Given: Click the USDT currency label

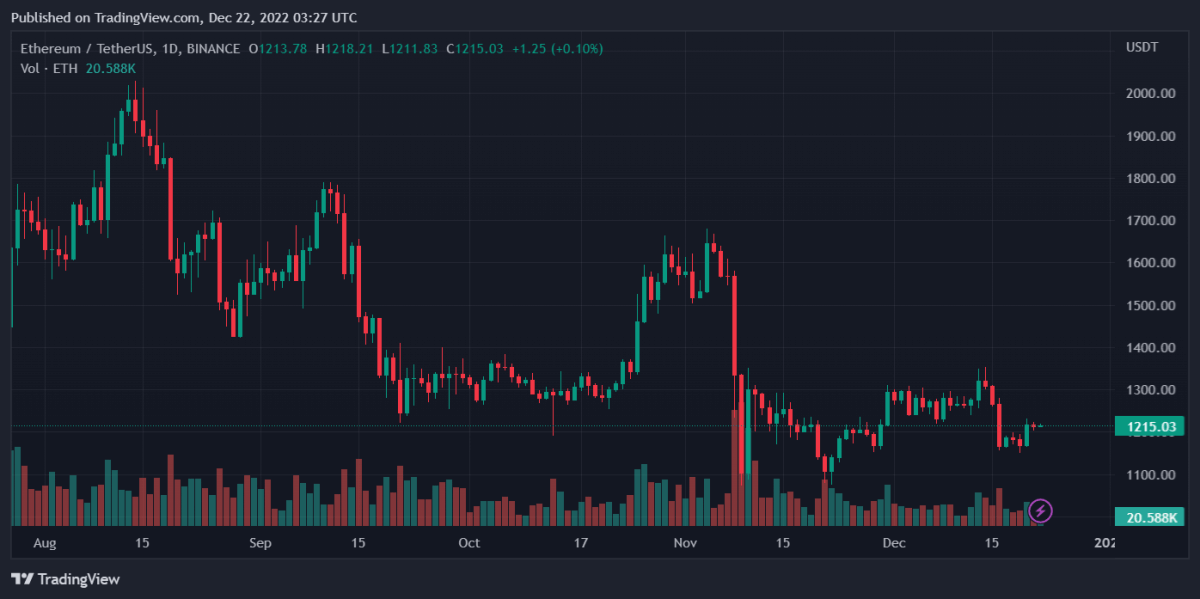Looking at the screenshot, I should [x=1141, y=48].
